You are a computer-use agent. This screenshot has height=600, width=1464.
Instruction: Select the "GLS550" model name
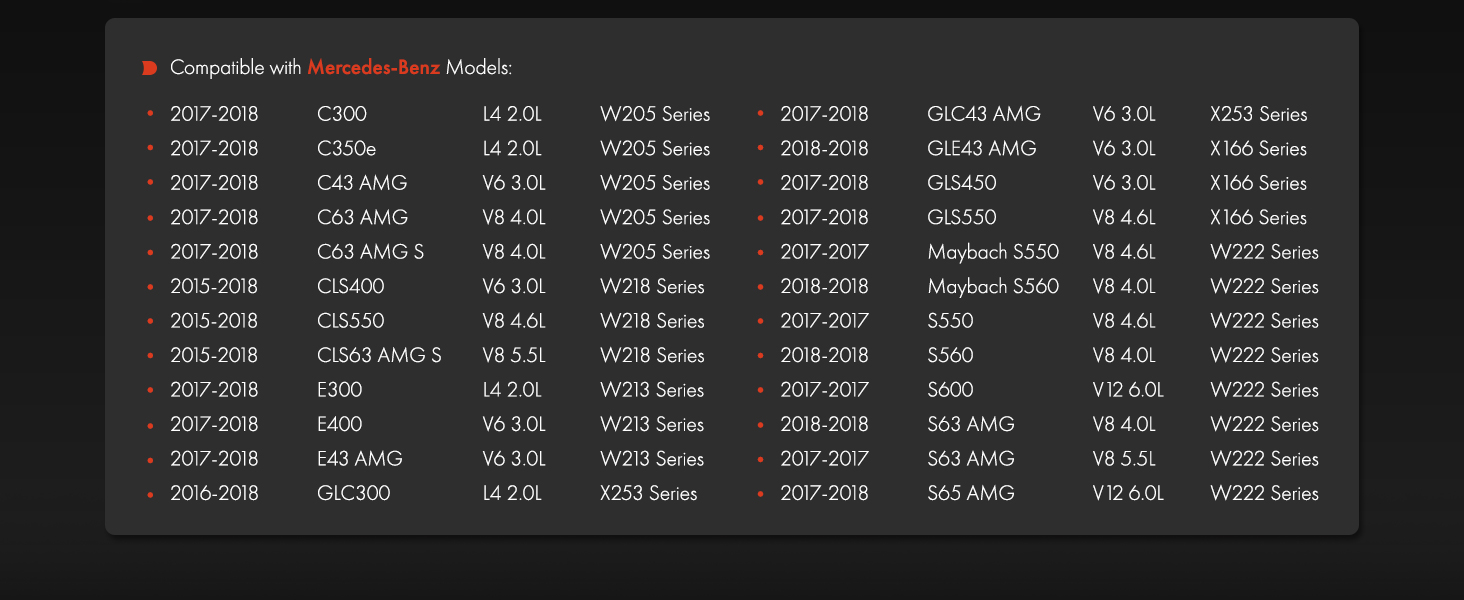pos(962,218)
